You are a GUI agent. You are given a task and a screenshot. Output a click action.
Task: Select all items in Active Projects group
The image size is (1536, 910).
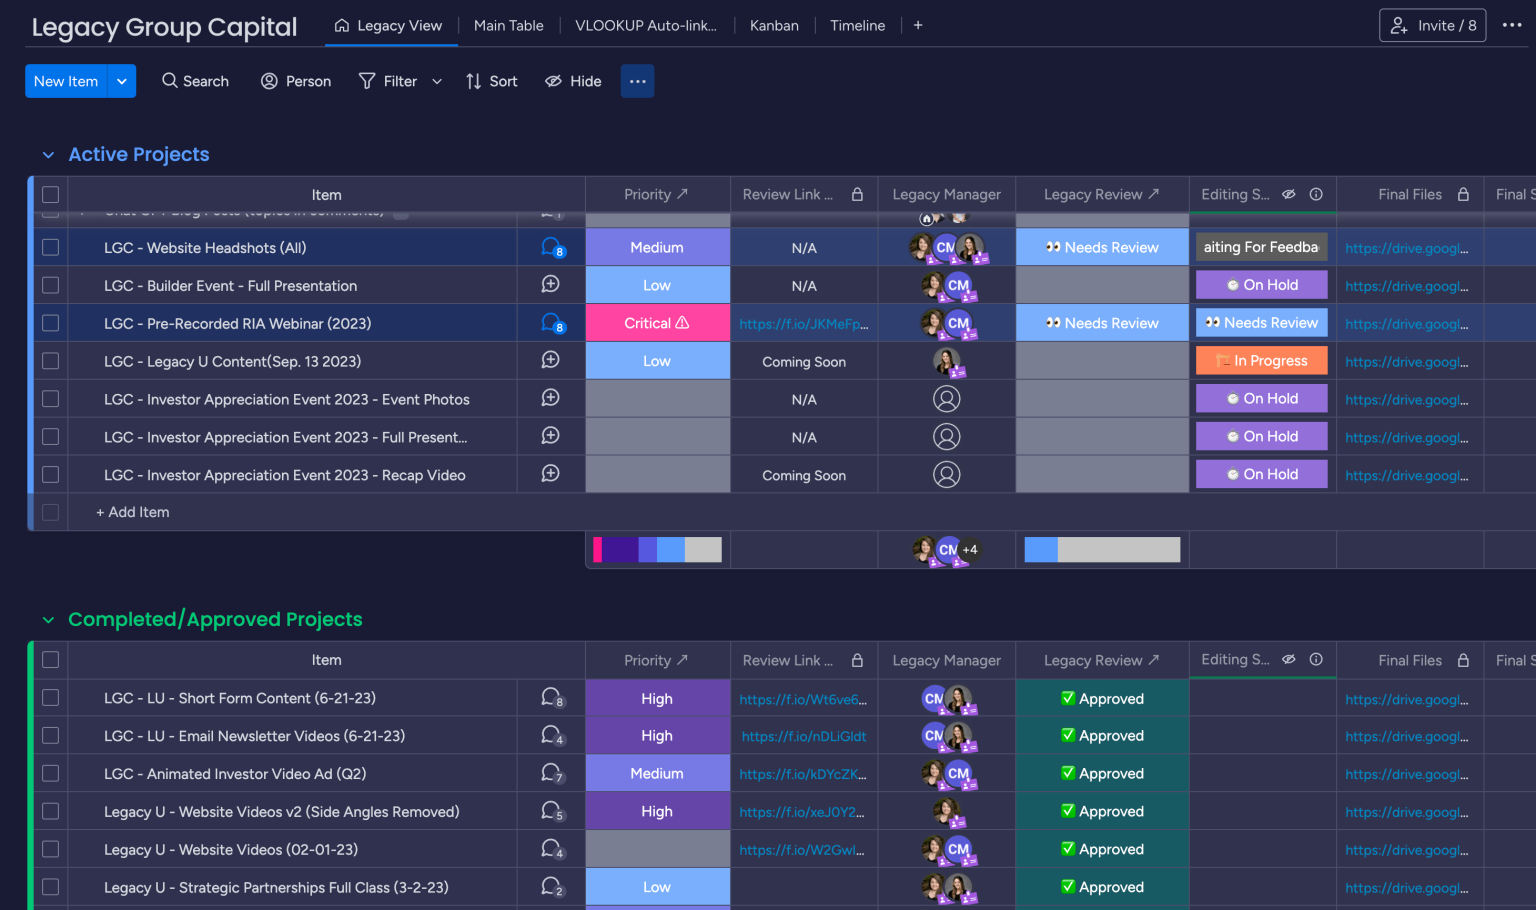tap(50, 195)
